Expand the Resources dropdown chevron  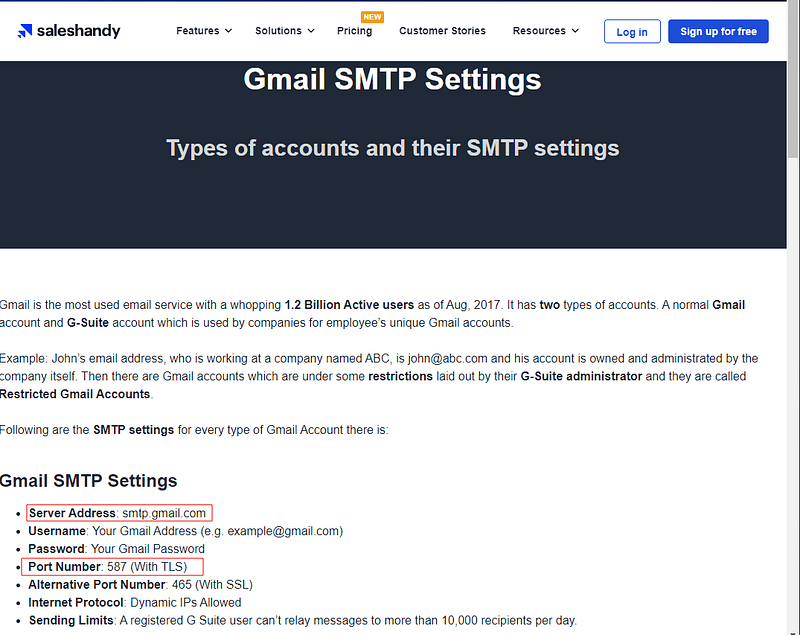[575, 31]
